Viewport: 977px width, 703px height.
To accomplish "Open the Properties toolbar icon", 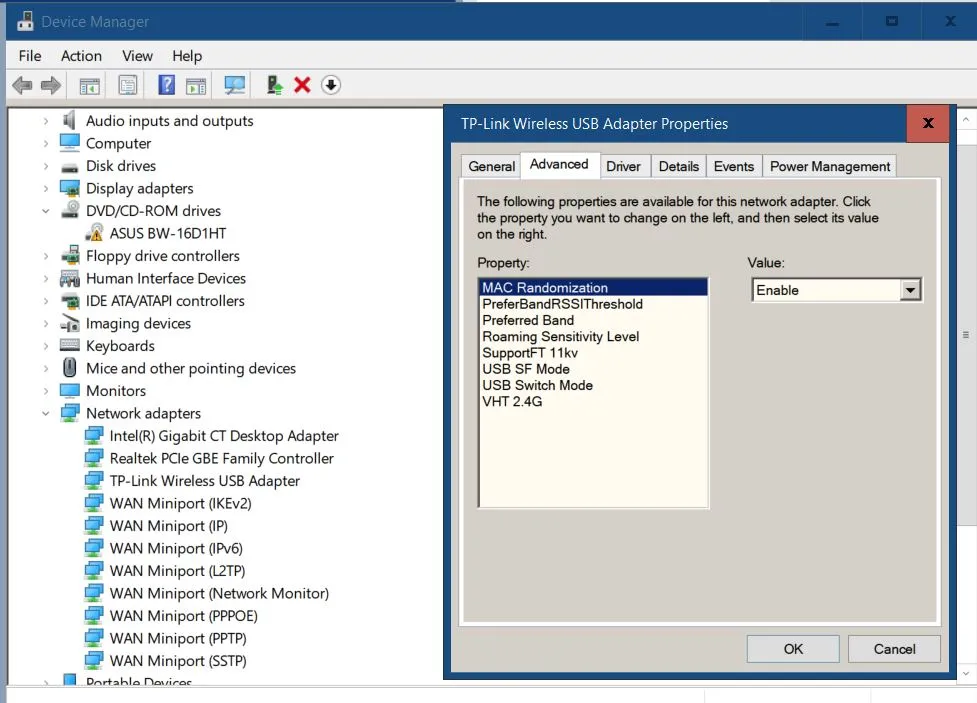I will [128, 85].
